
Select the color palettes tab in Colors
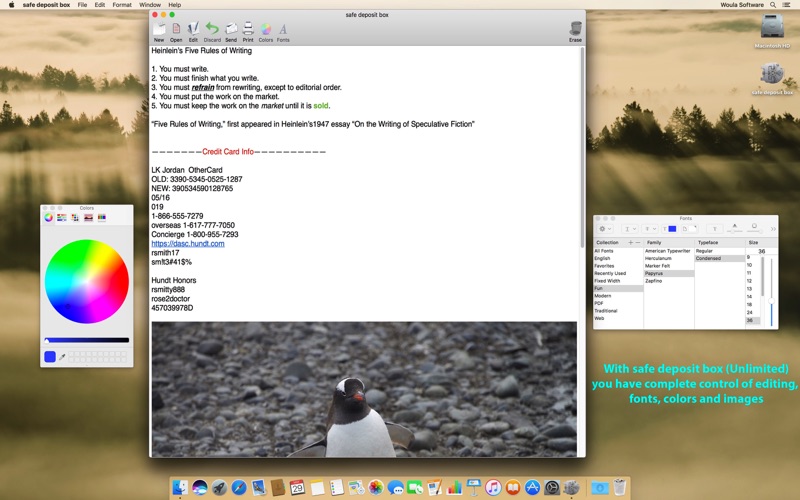point(75,217)
